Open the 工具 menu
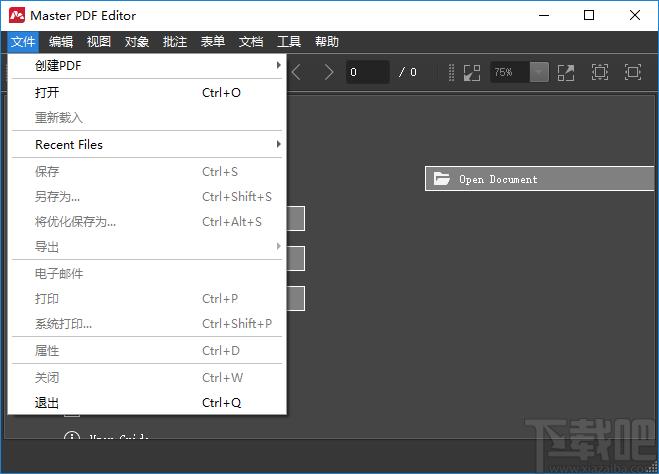659x474 pixels. coord(289,42)
